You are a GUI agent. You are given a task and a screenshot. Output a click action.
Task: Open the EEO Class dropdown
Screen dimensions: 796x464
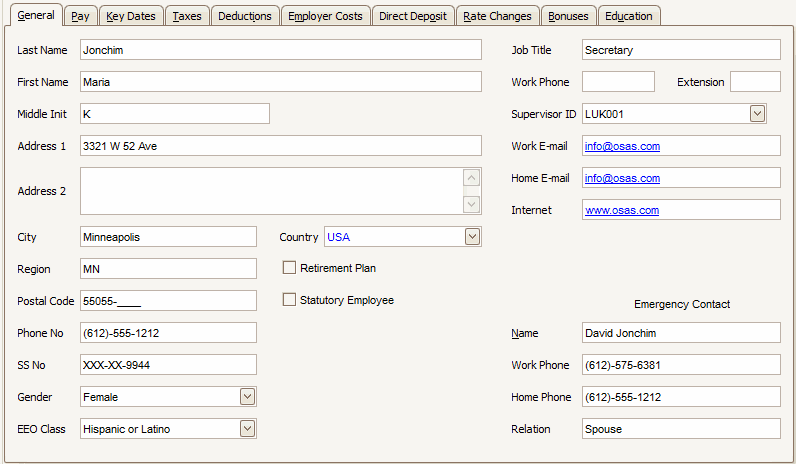[x=248, y=429]
